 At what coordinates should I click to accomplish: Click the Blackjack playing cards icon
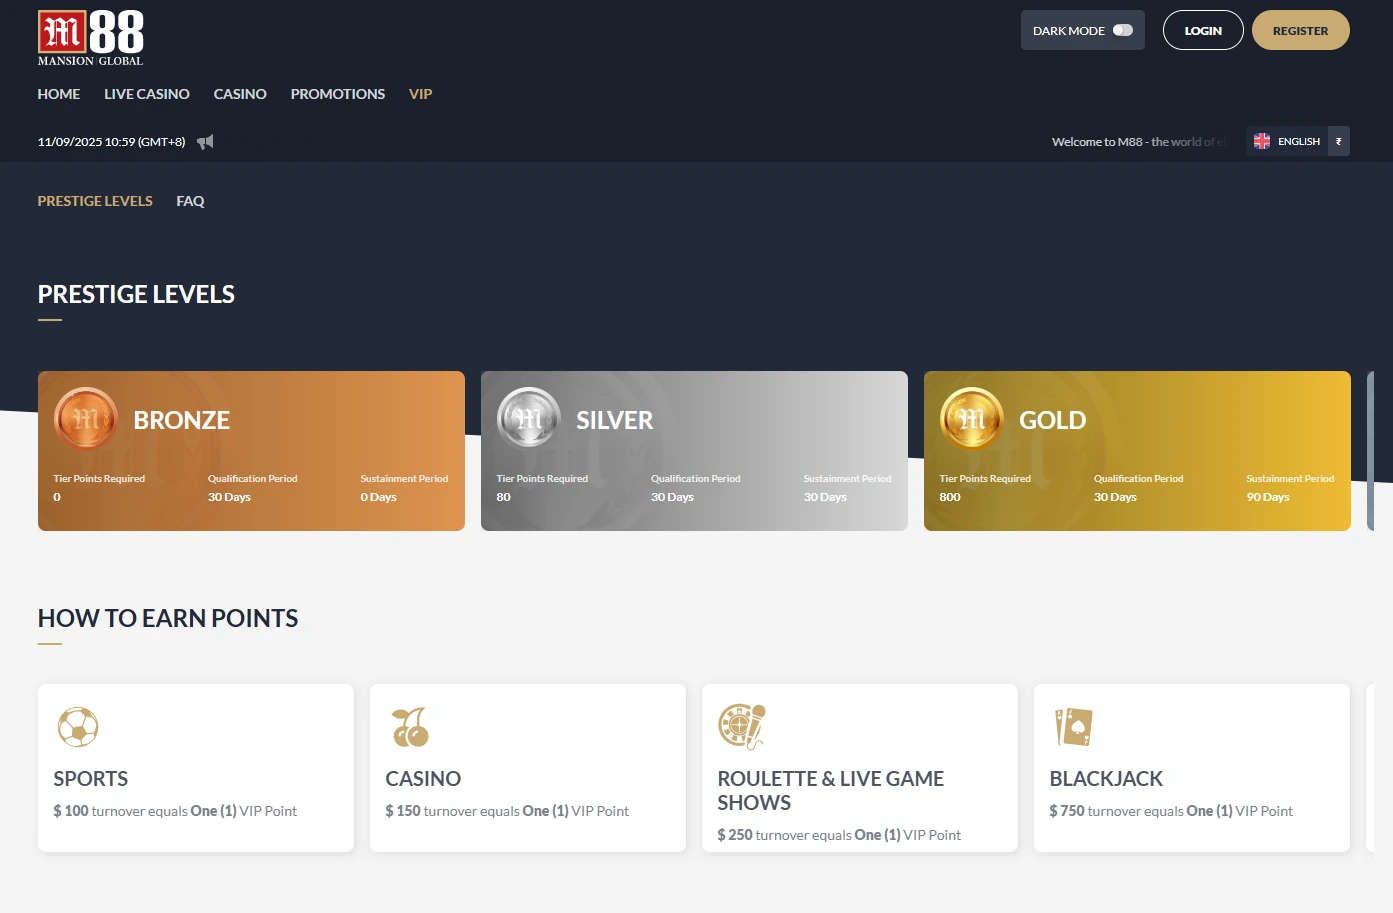tap(1074, 727)
